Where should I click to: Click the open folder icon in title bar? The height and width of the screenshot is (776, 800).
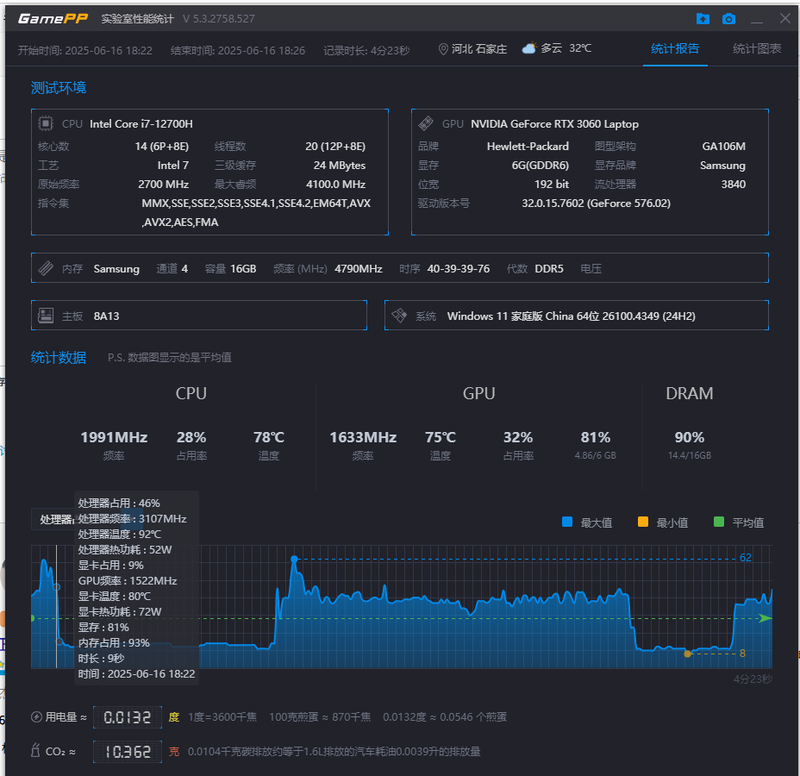(x=703, y=19)
